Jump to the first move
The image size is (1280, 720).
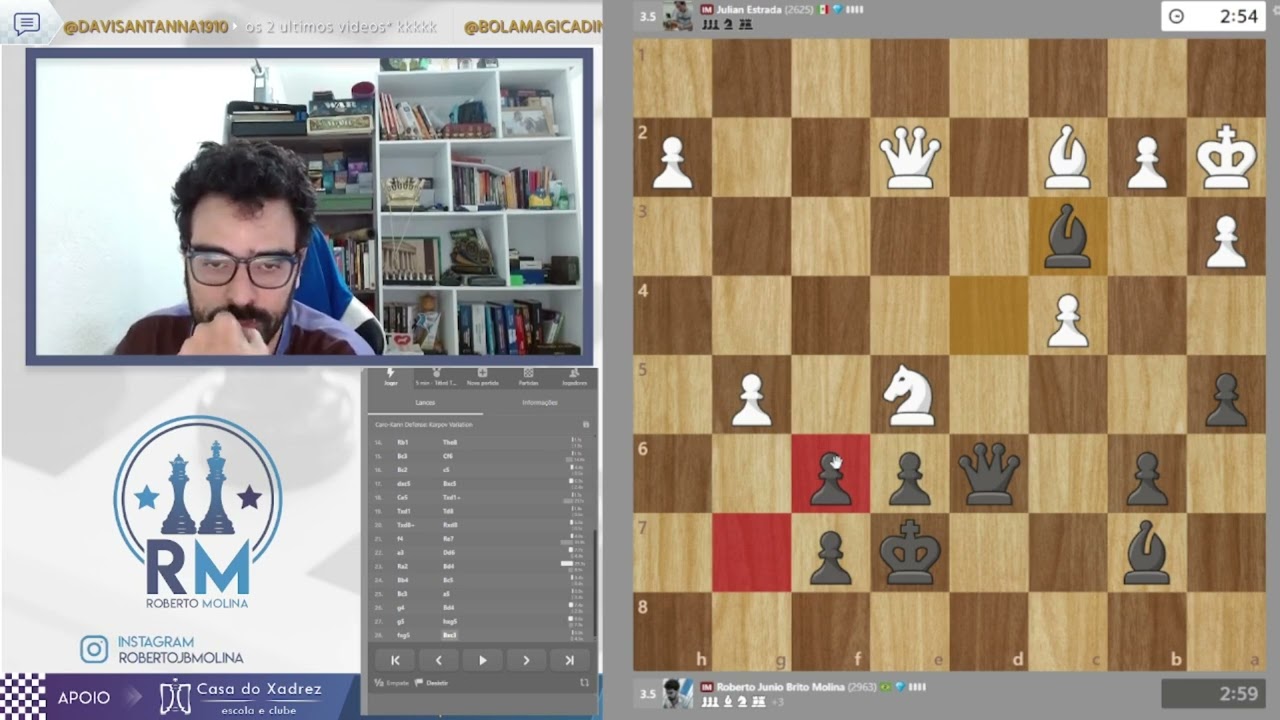(x=395, y=660)
